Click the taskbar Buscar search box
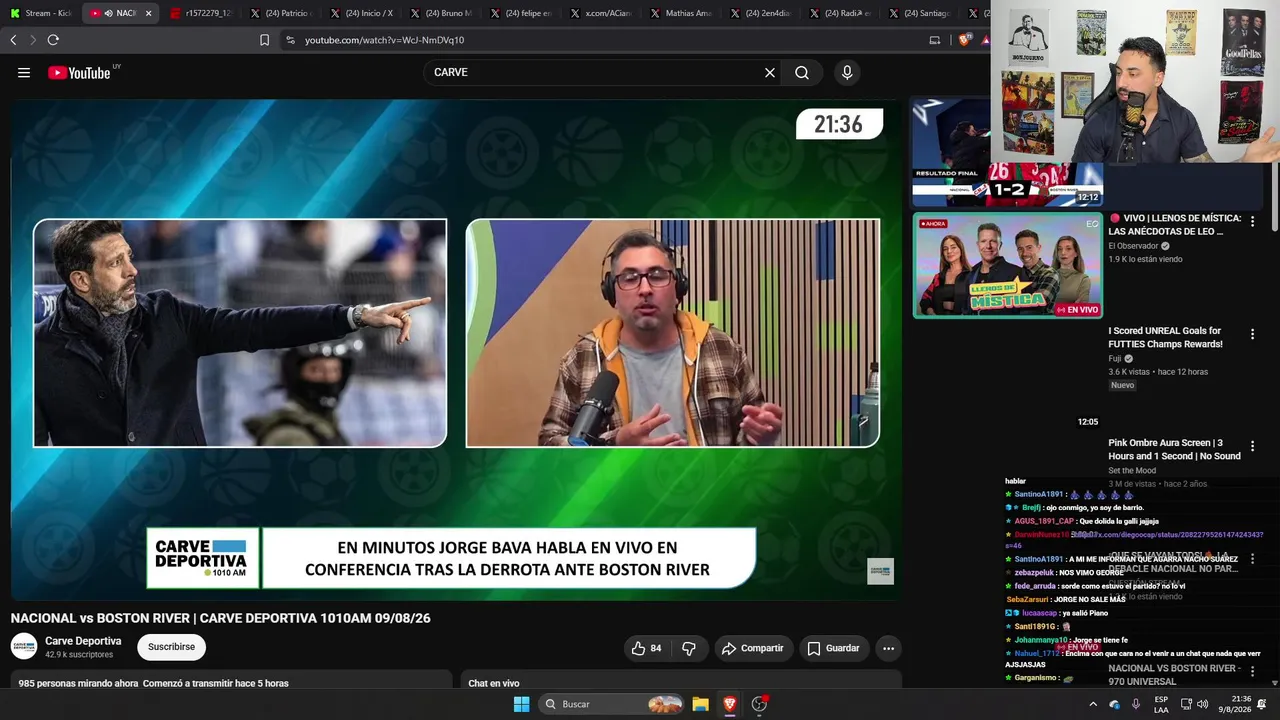Viewport: 1280px width, 720px height. click(x=611, y=704)
